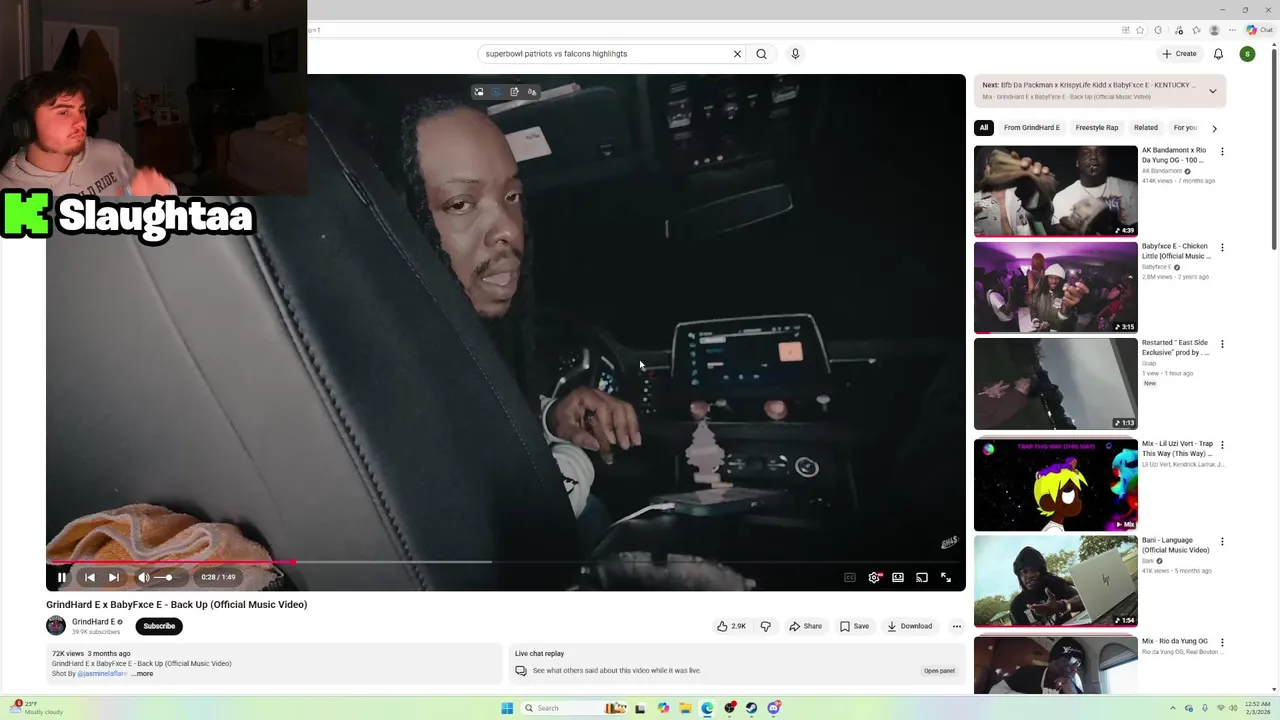Switch to theater mode
The image size is (1280, 720).
(898, 577)
